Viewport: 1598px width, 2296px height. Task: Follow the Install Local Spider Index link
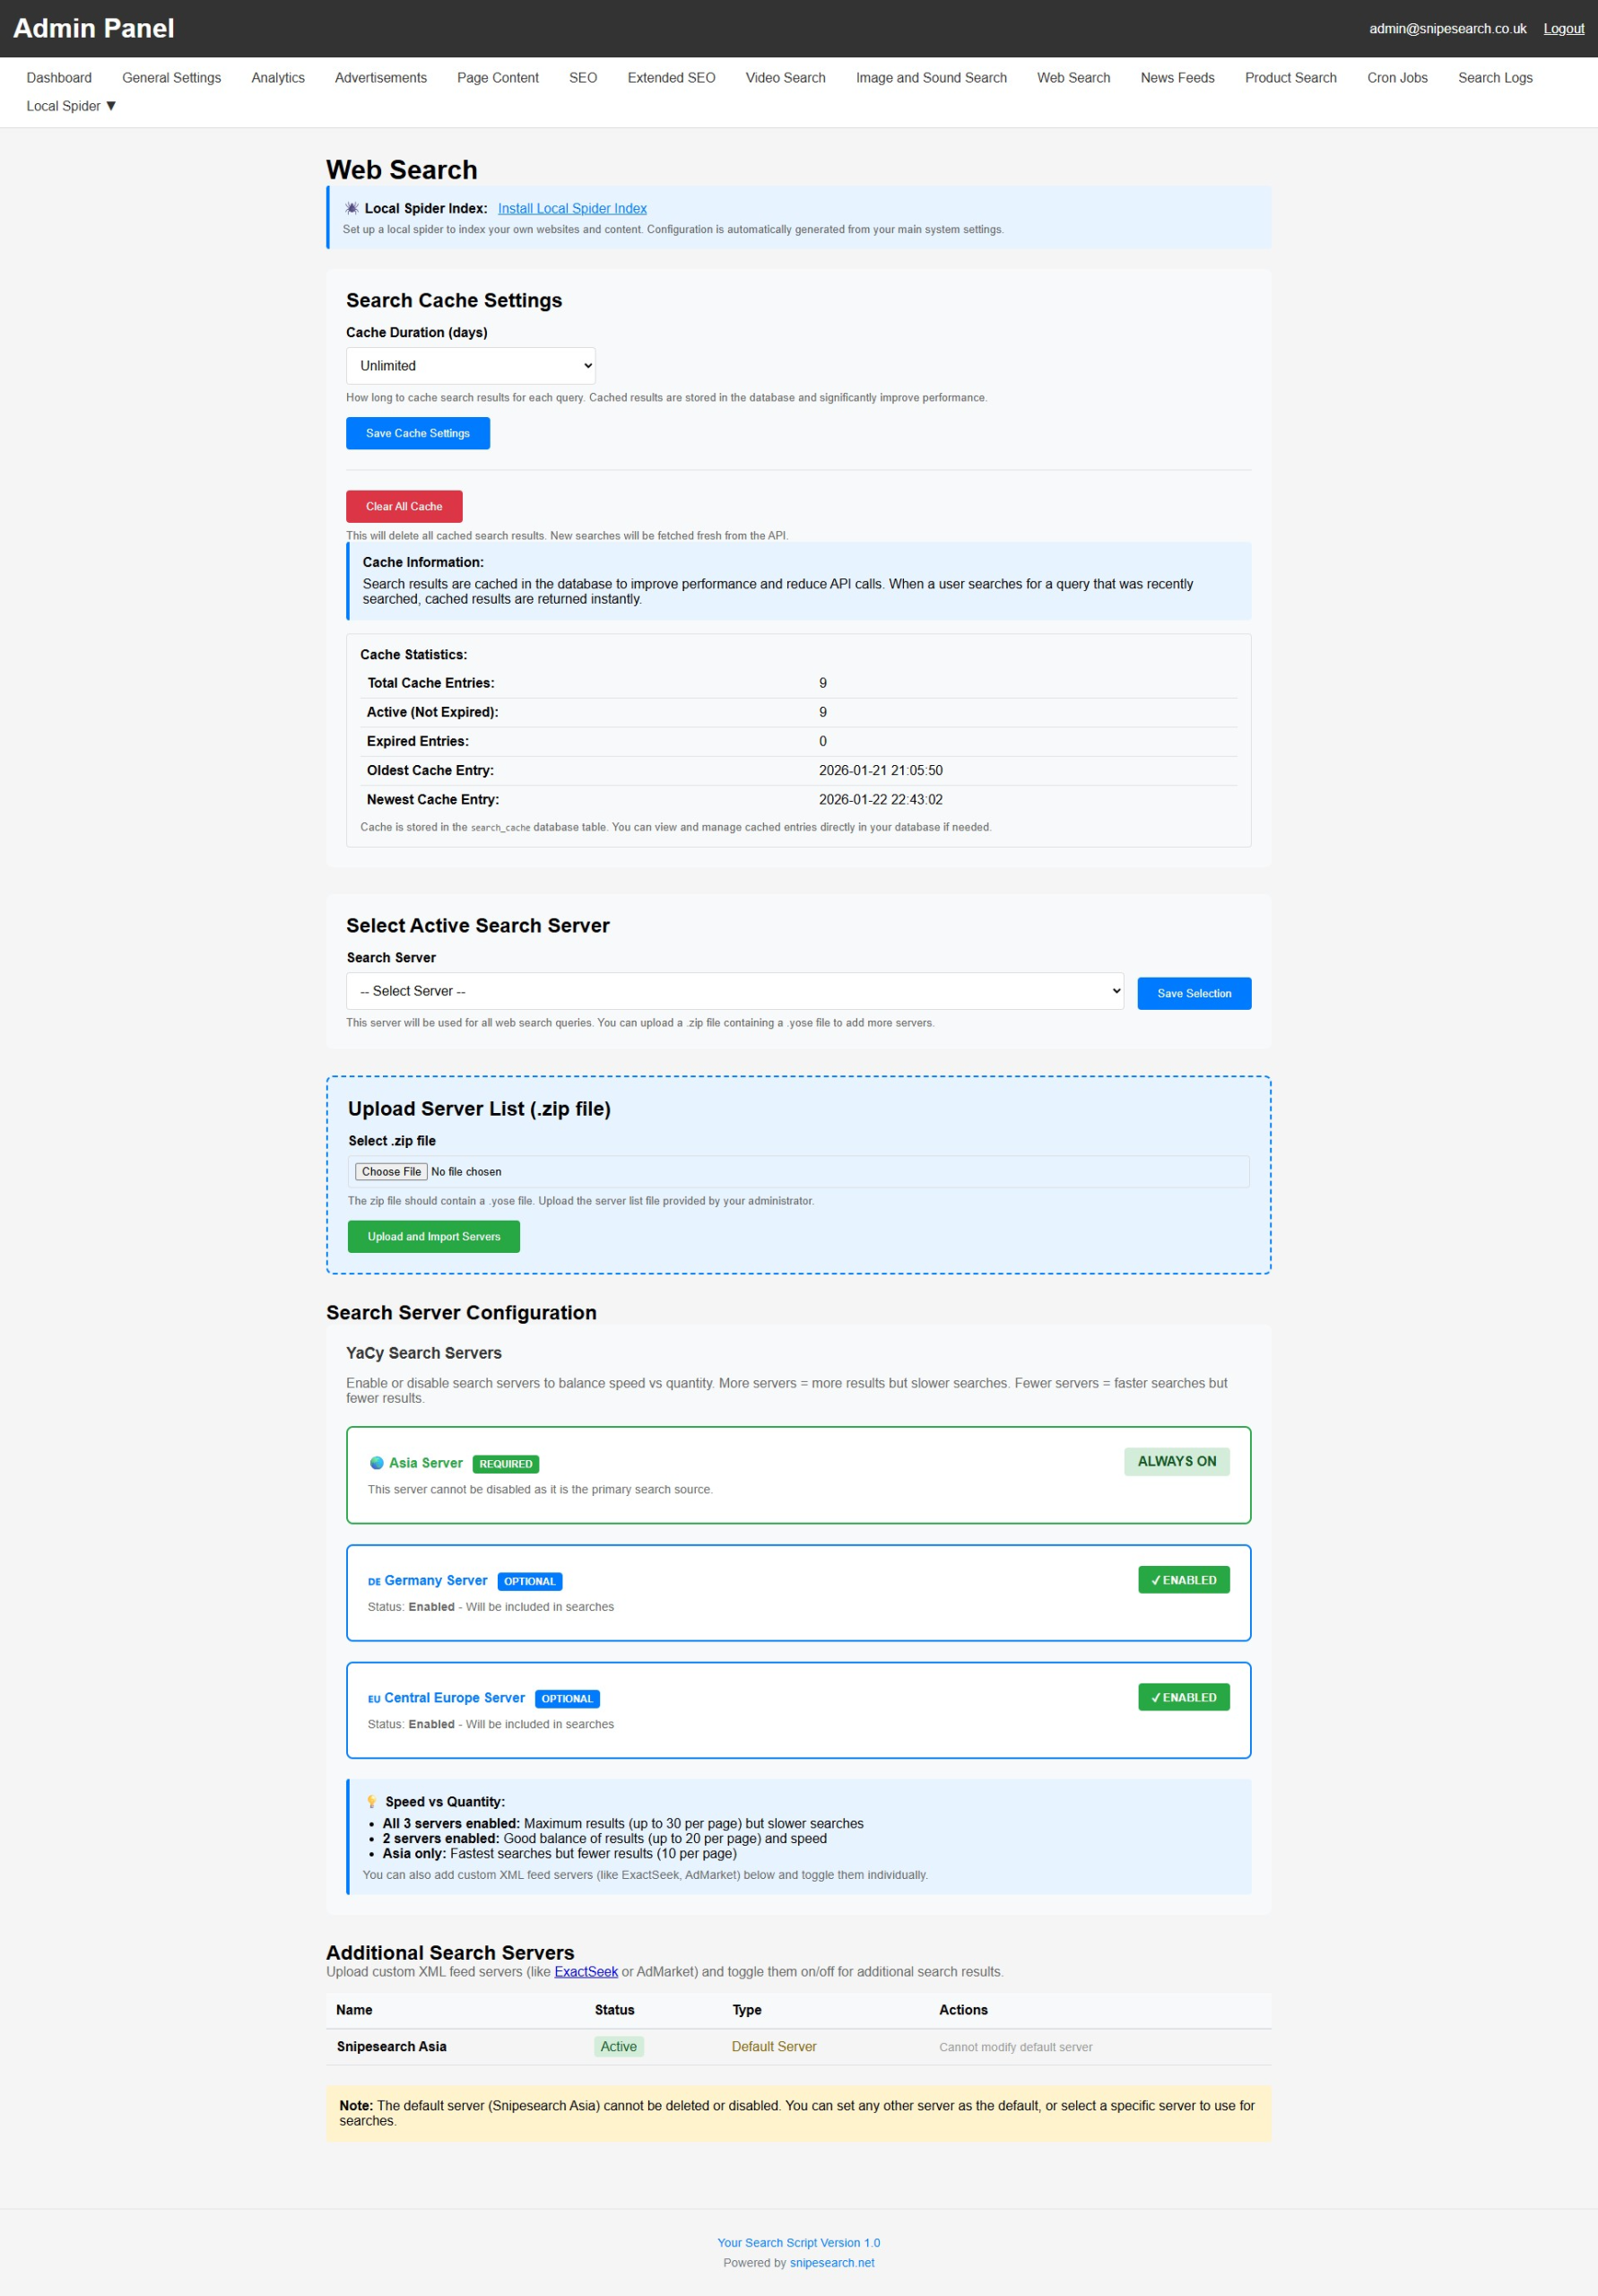click(572, 208)
